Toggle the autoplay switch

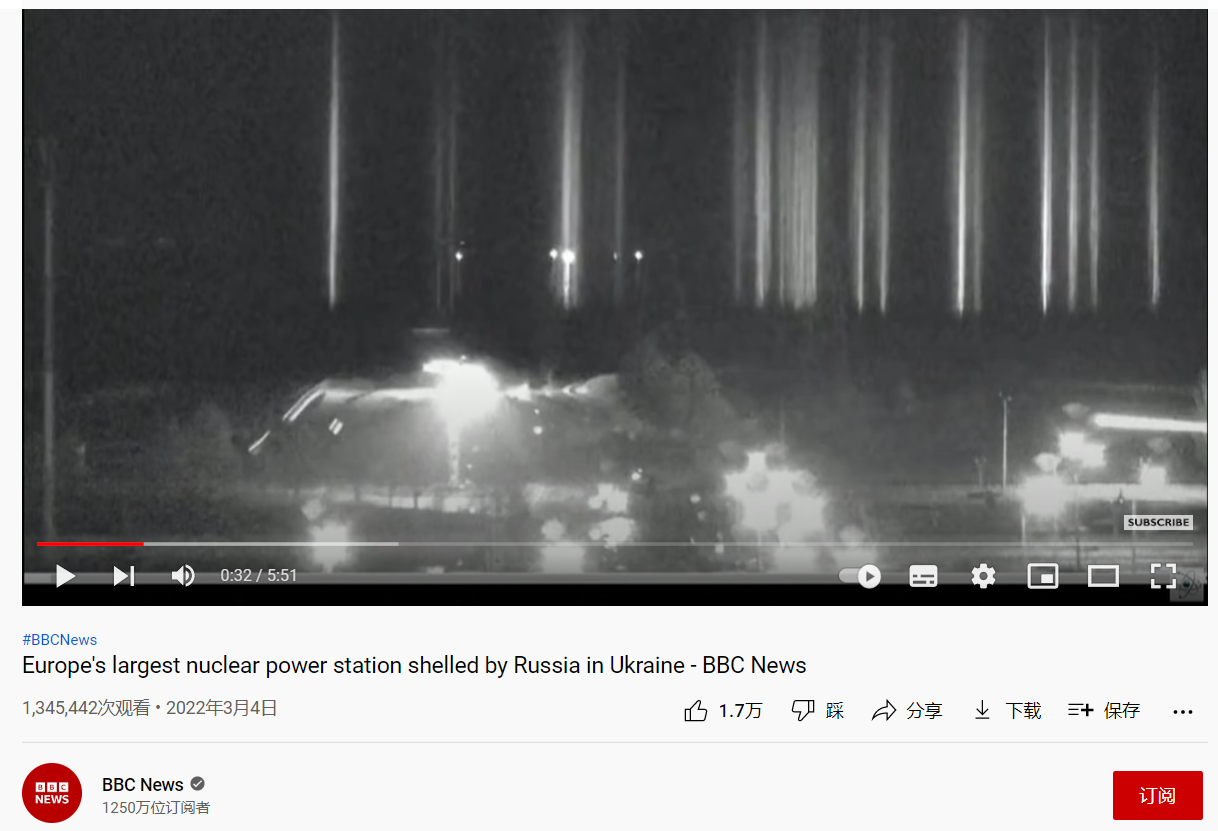(x=860, y=576)
